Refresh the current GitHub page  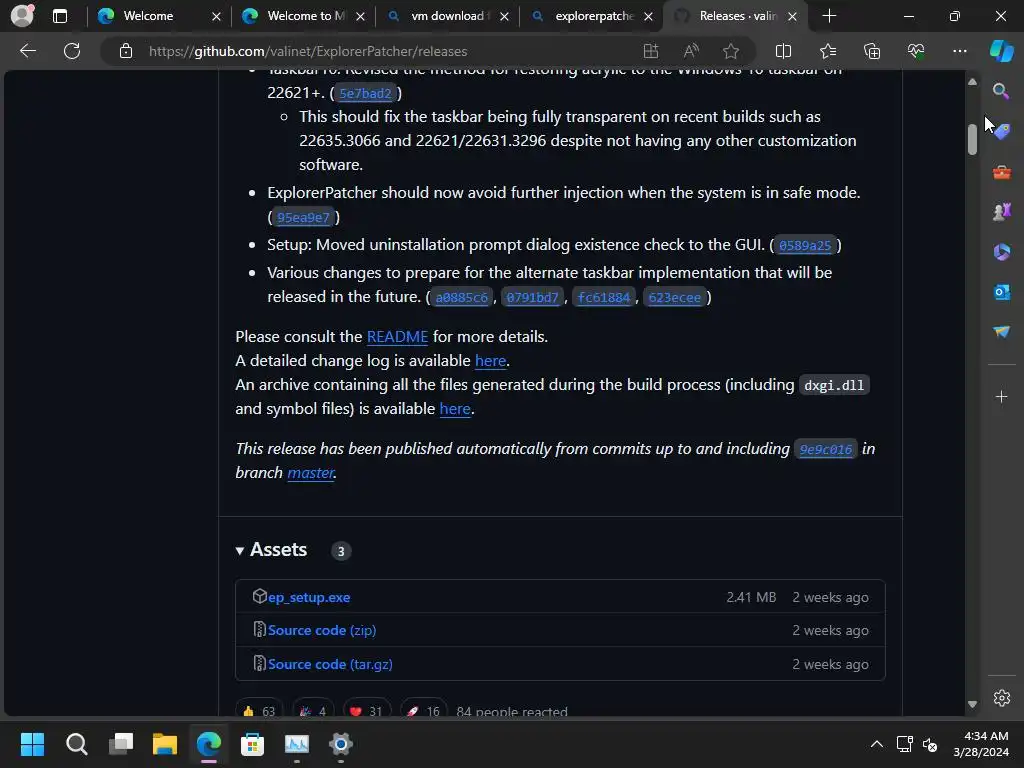[x=72, y=51]
